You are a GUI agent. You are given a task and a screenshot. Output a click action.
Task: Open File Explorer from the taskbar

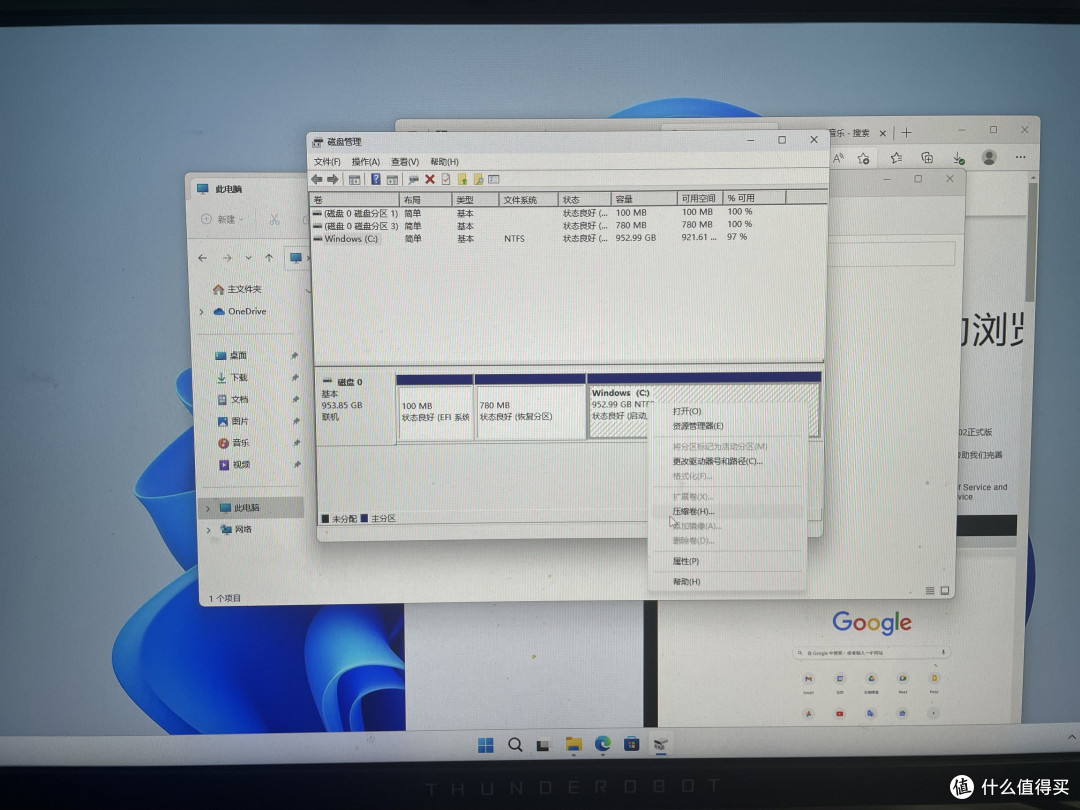[x=574, y=745]
